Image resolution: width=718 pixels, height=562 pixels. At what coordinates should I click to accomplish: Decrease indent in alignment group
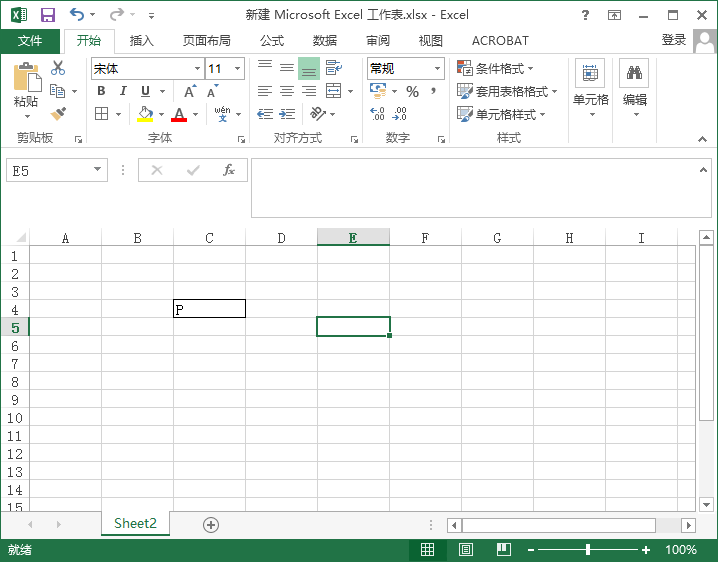pos(265,114)
